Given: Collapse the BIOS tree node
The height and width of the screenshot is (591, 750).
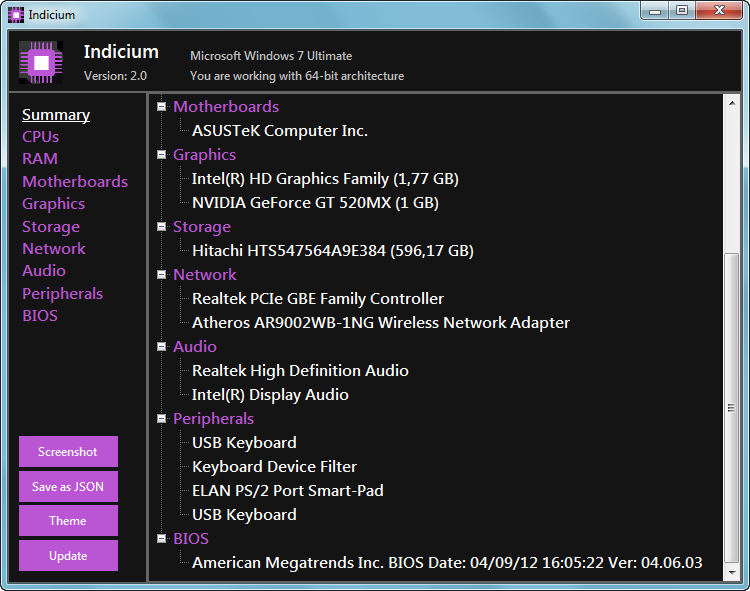Looking at the screenshot, I should [162, 538].
